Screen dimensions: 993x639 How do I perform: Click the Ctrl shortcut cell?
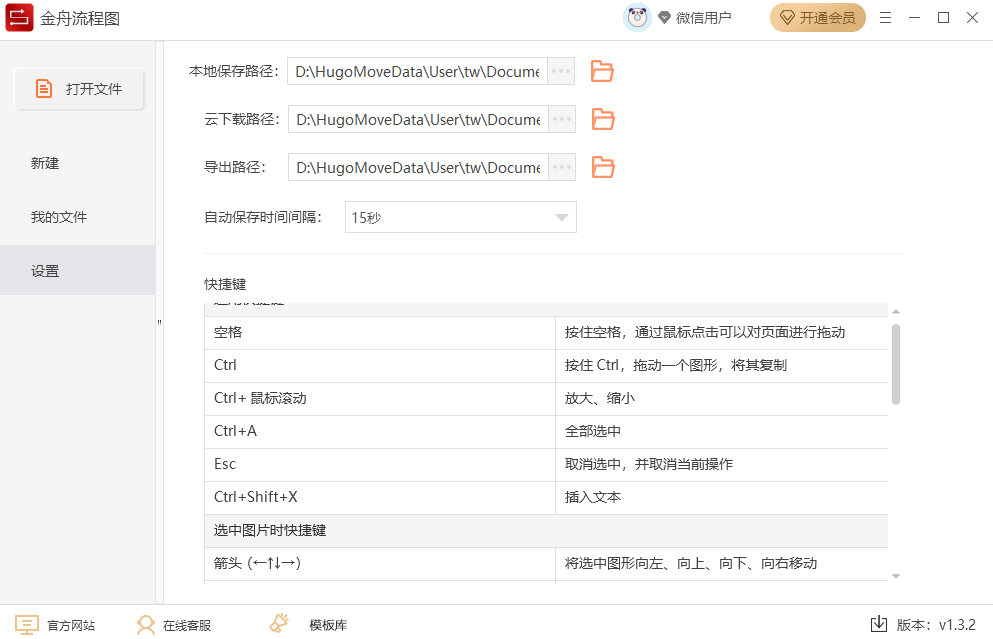(380, 365)
